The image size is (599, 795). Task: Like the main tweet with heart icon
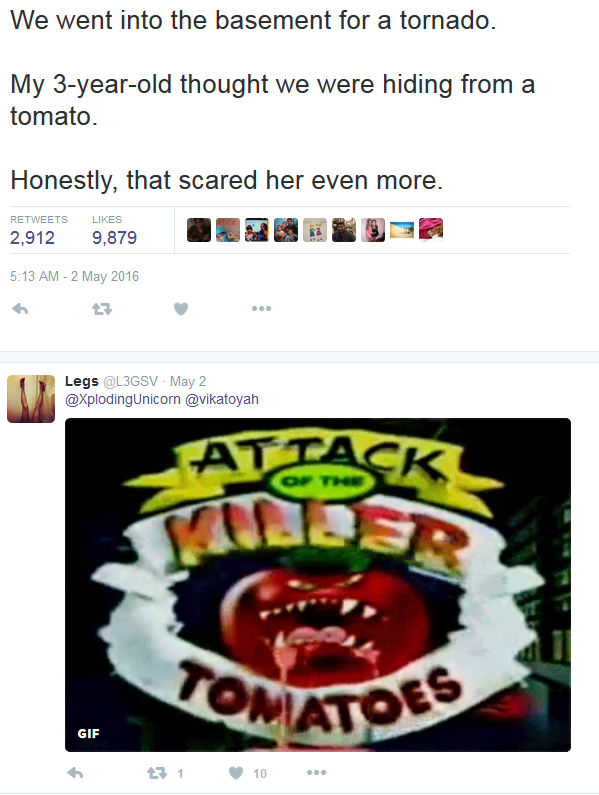(x=181, y=308)
